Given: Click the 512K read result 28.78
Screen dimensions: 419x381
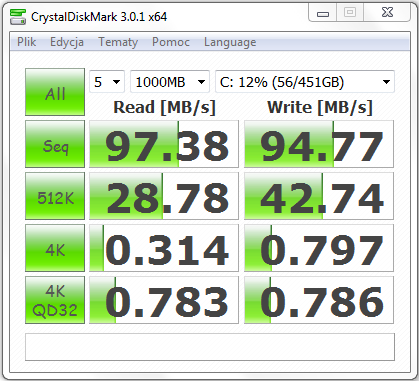Looking at the screenshot, I should tap(164, 196).
